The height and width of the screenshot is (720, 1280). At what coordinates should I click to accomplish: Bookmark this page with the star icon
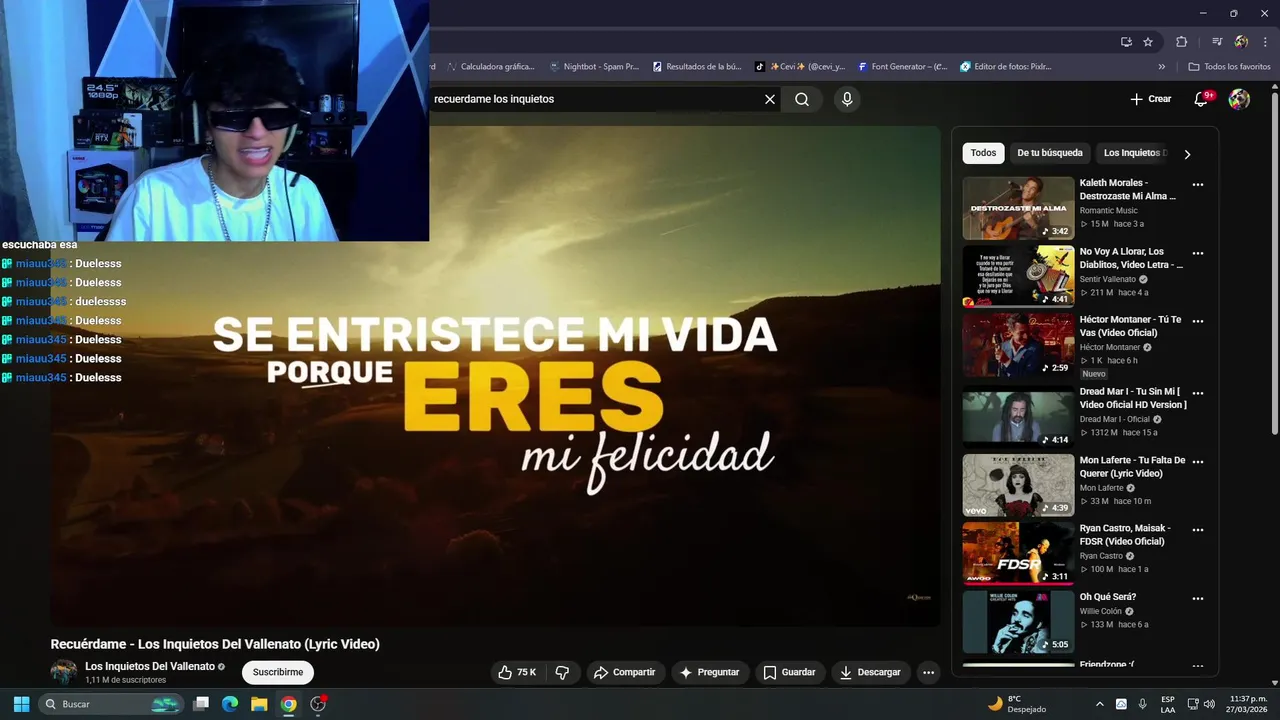[x=1148, y=42]
